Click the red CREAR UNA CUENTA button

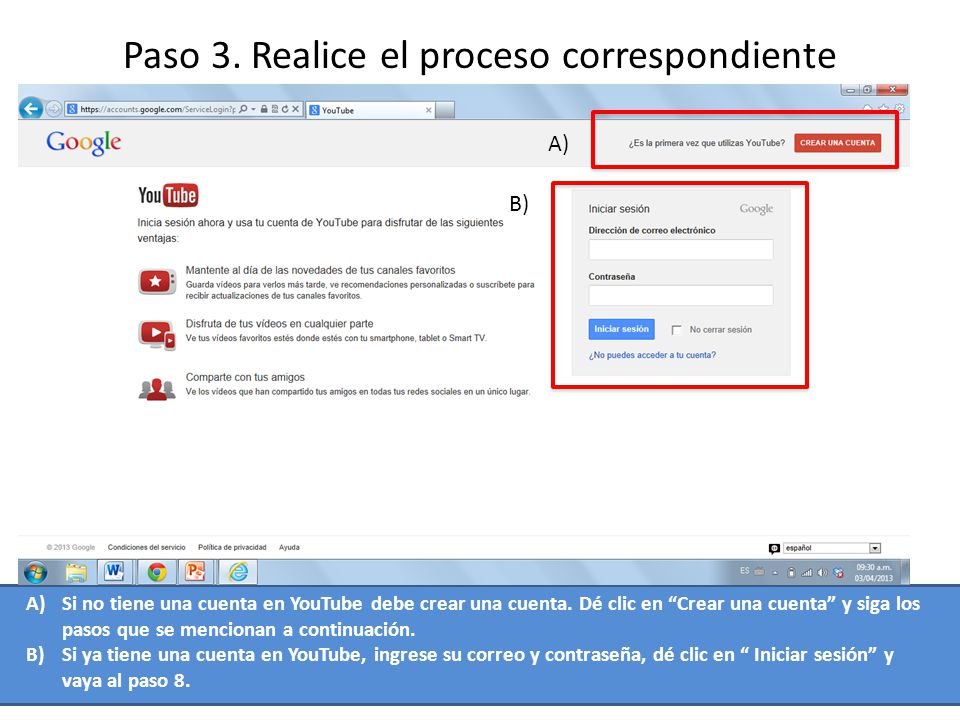tap(838, 143)
